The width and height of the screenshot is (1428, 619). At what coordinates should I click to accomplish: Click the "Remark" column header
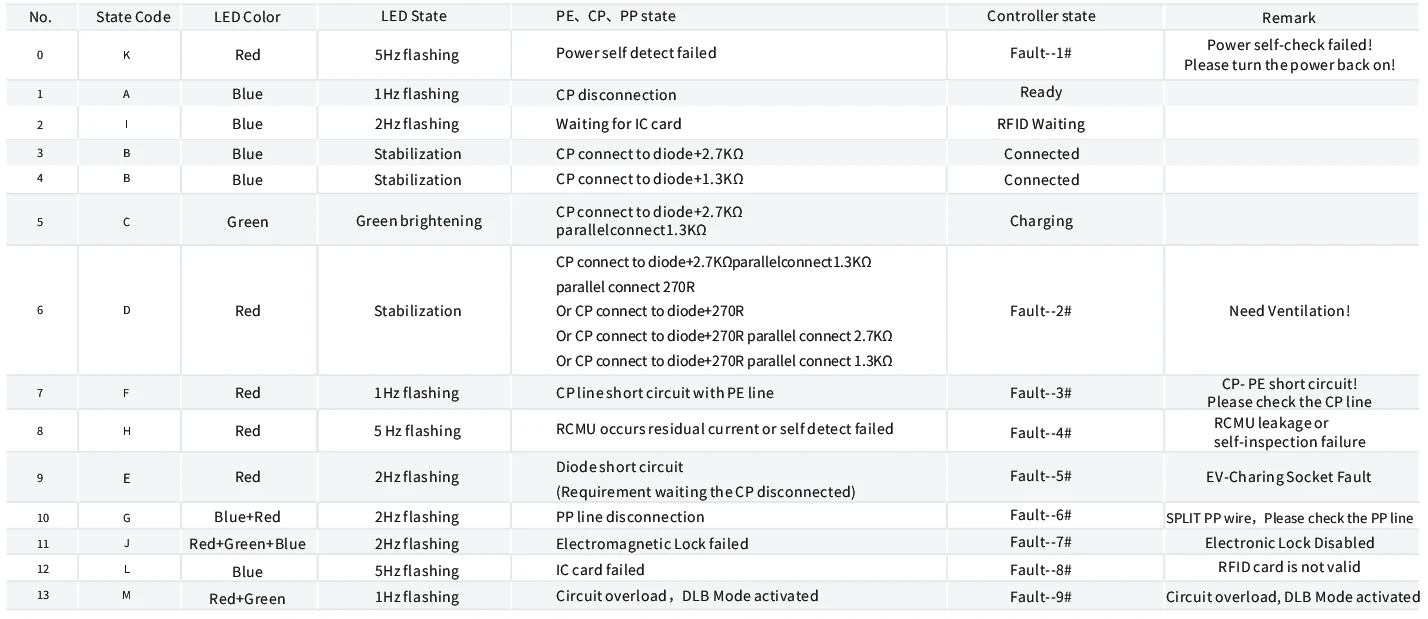pos(1289,18)
